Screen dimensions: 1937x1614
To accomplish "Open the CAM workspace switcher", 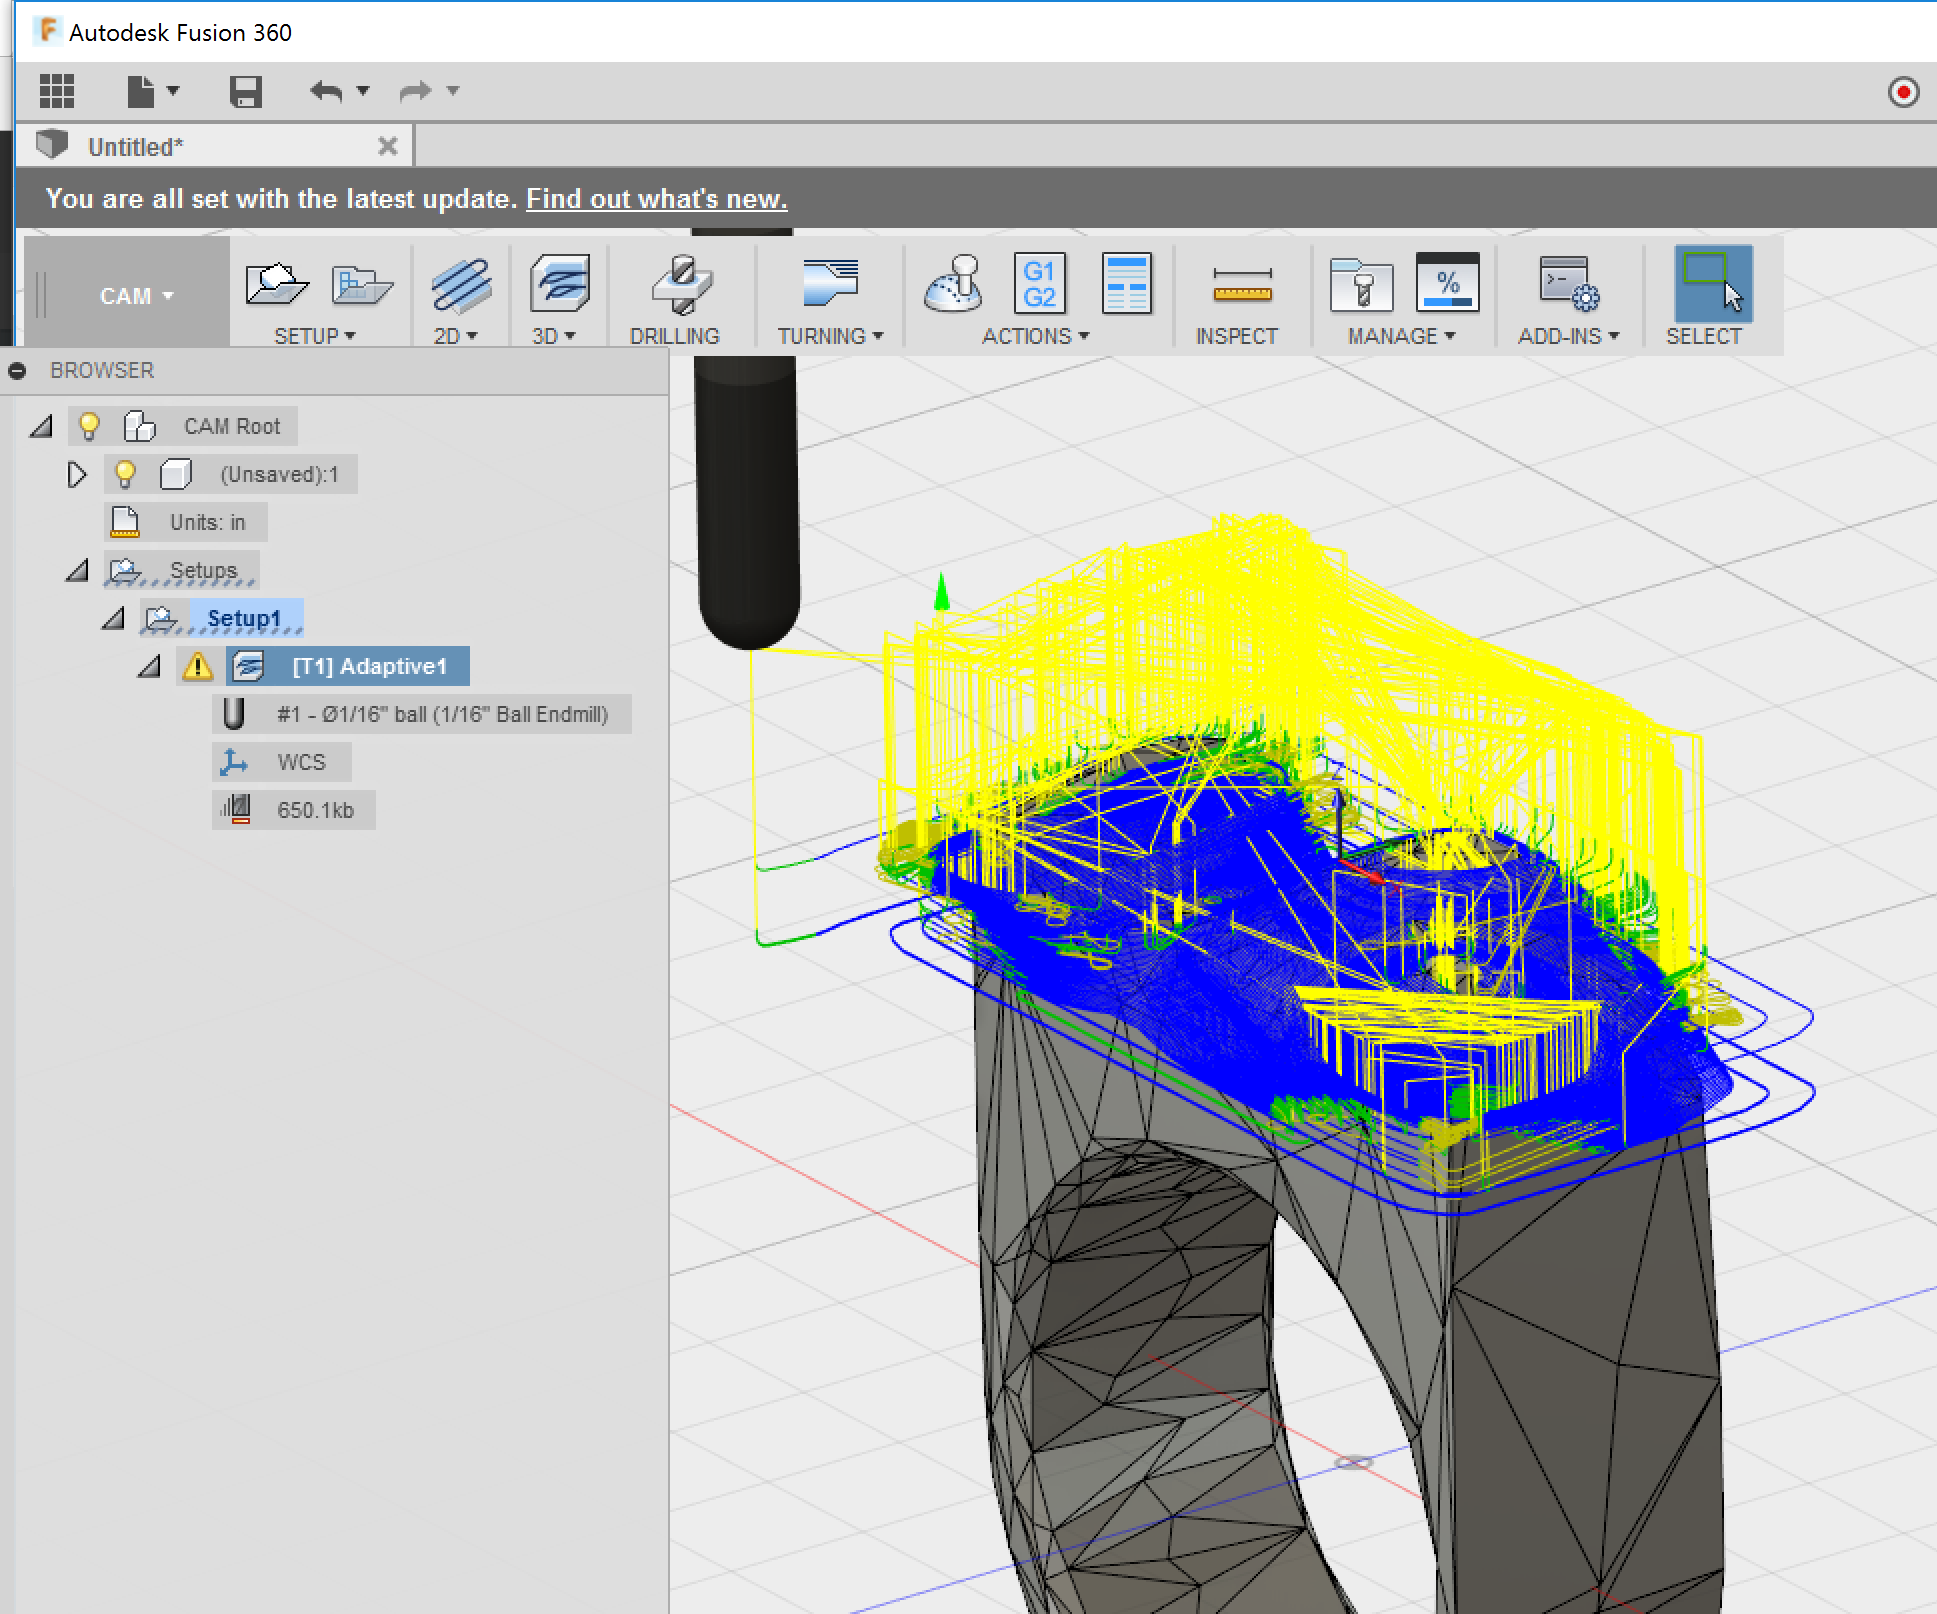I will [x=135, y=295].
